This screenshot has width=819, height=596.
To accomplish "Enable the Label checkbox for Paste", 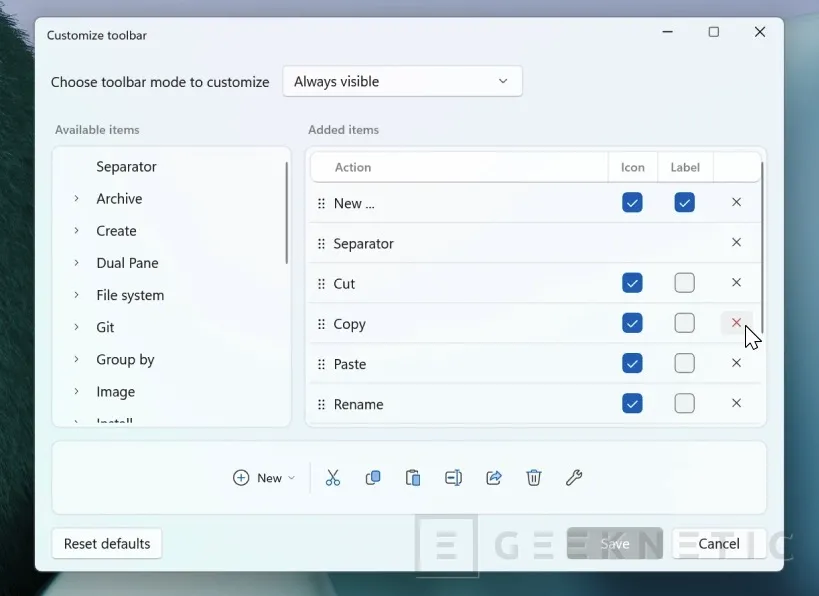I will (x=684, y=363).
